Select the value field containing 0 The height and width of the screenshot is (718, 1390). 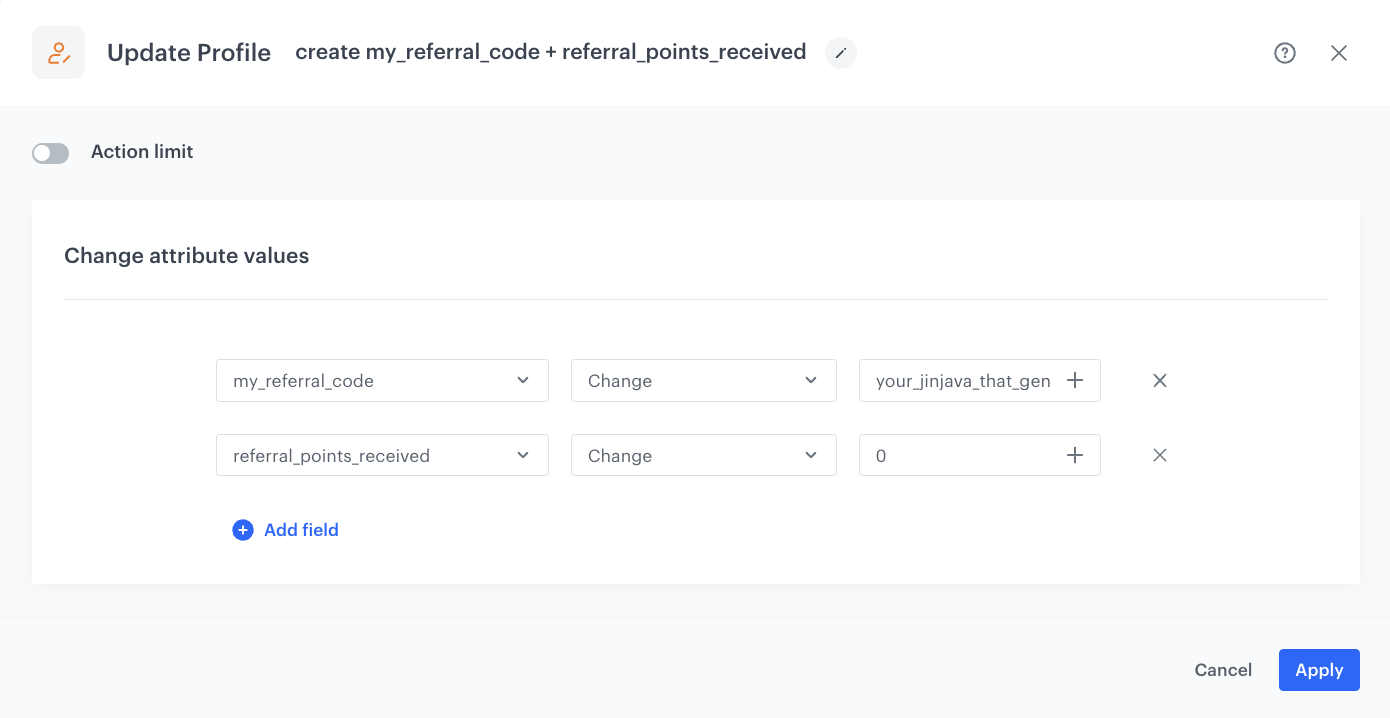tap(960, 455)
